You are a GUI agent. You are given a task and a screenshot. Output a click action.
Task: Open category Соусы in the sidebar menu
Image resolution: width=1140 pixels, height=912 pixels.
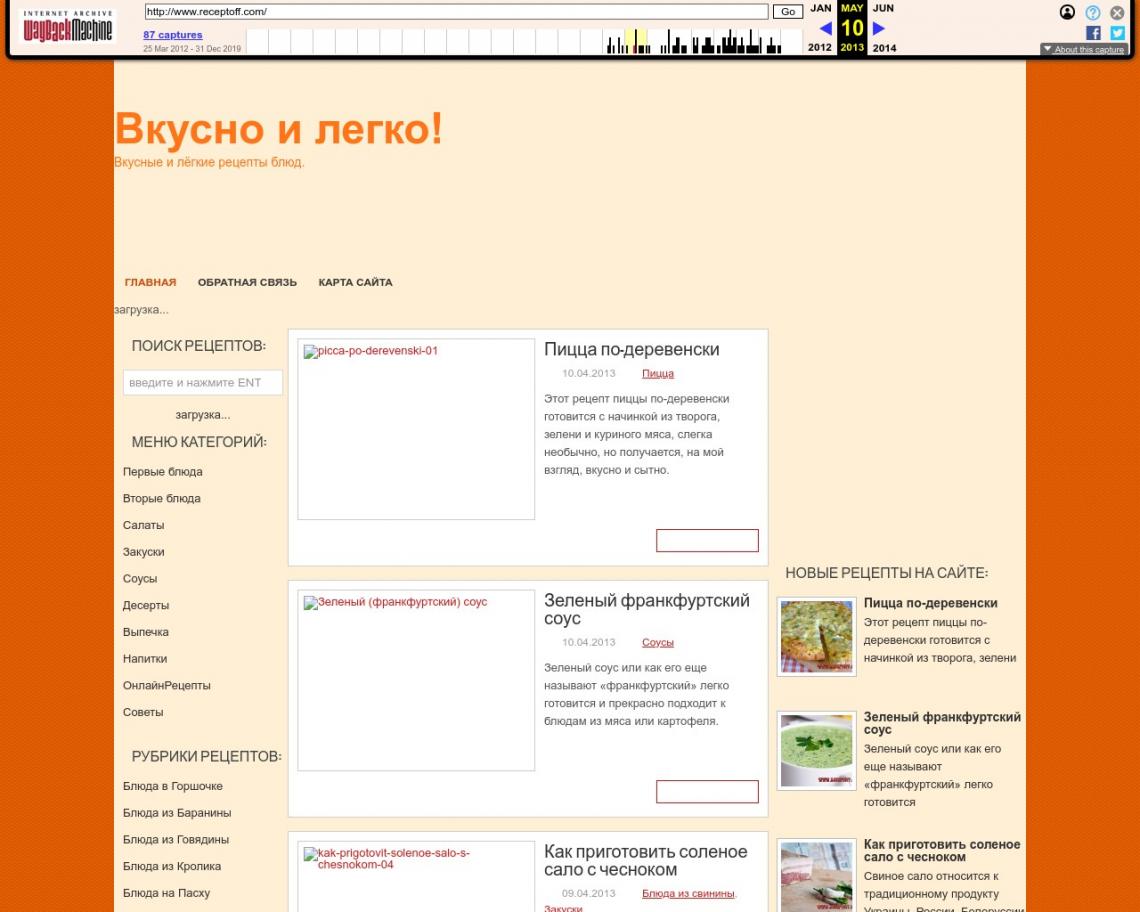[140, 579]
